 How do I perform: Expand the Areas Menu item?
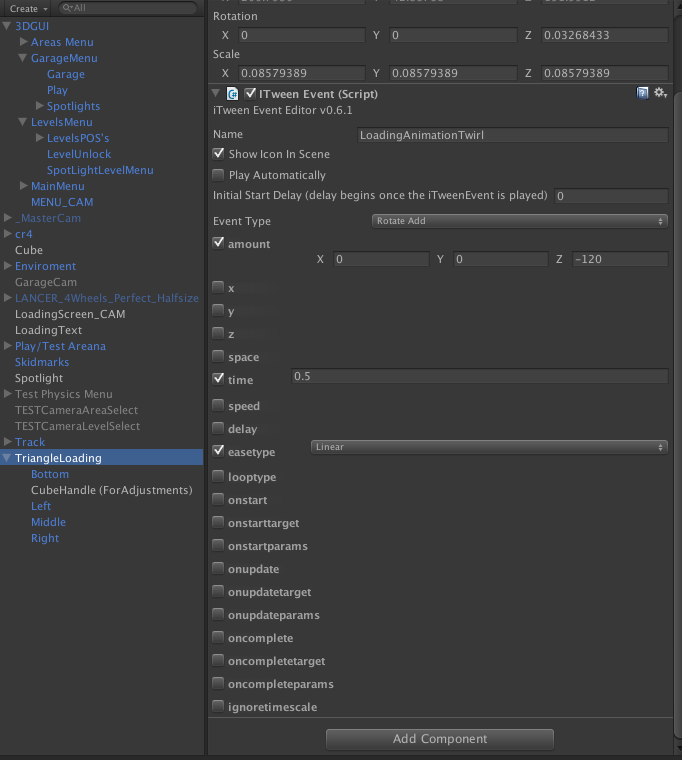(24, 42)
